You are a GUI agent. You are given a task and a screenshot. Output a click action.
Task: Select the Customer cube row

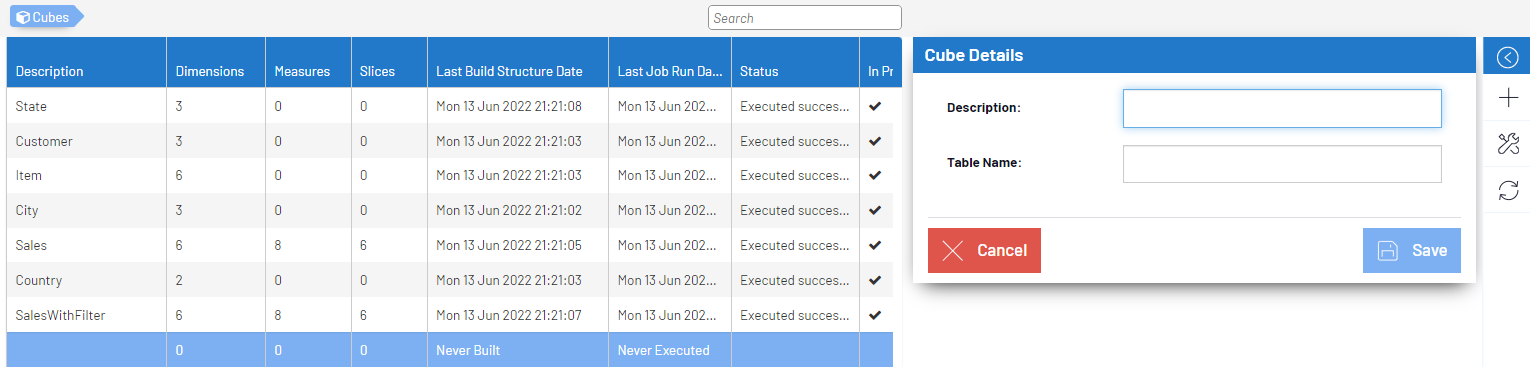(450, 141)
